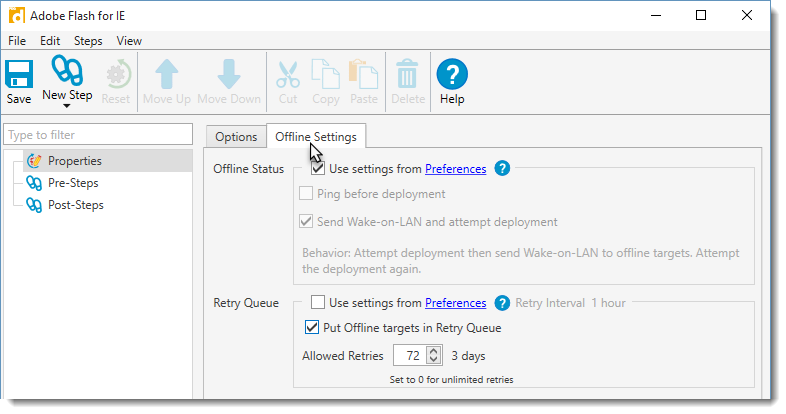Screen dimensions: 786x414
Task: Click the Move Down arrow icon
Action: (229, 74)
